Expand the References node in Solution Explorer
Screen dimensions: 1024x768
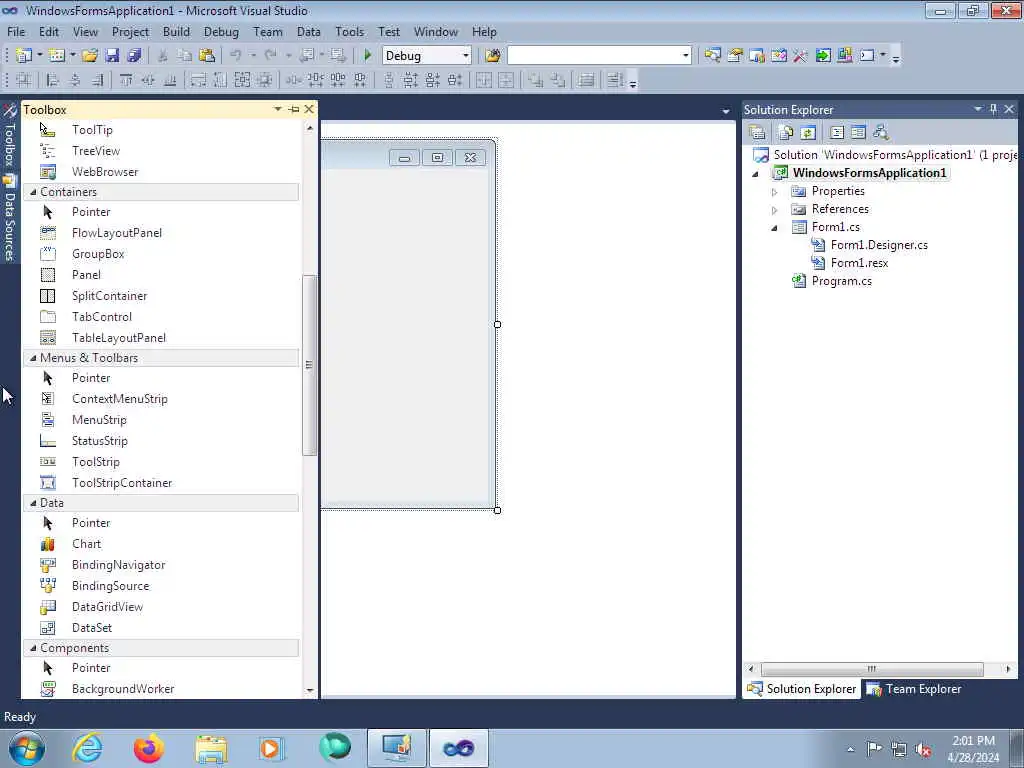775,210
